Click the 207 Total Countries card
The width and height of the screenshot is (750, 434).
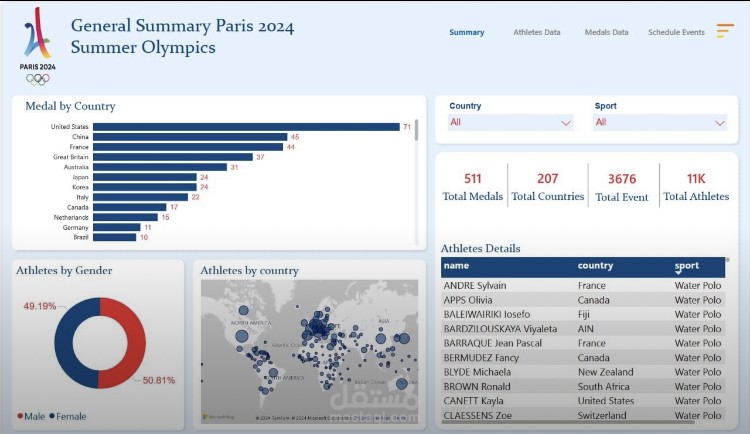(548, 186)
